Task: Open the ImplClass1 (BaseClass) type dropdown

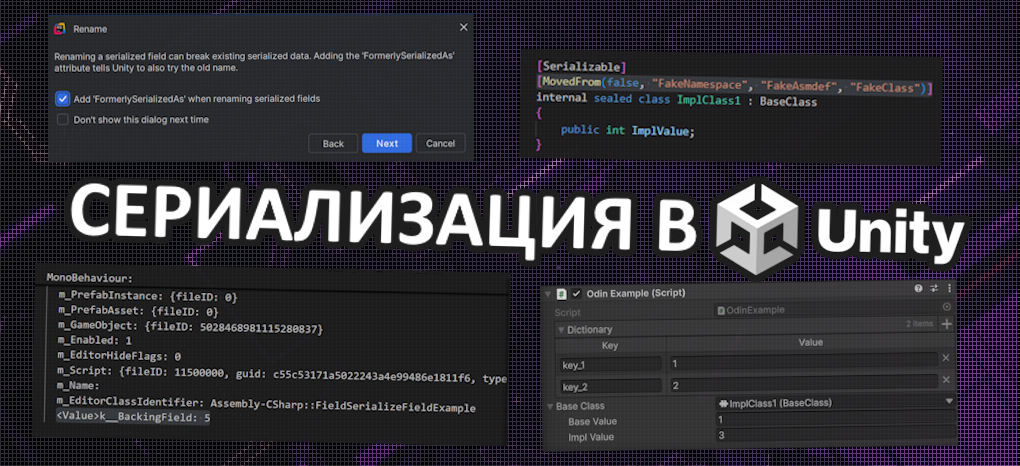Action: 835,403
